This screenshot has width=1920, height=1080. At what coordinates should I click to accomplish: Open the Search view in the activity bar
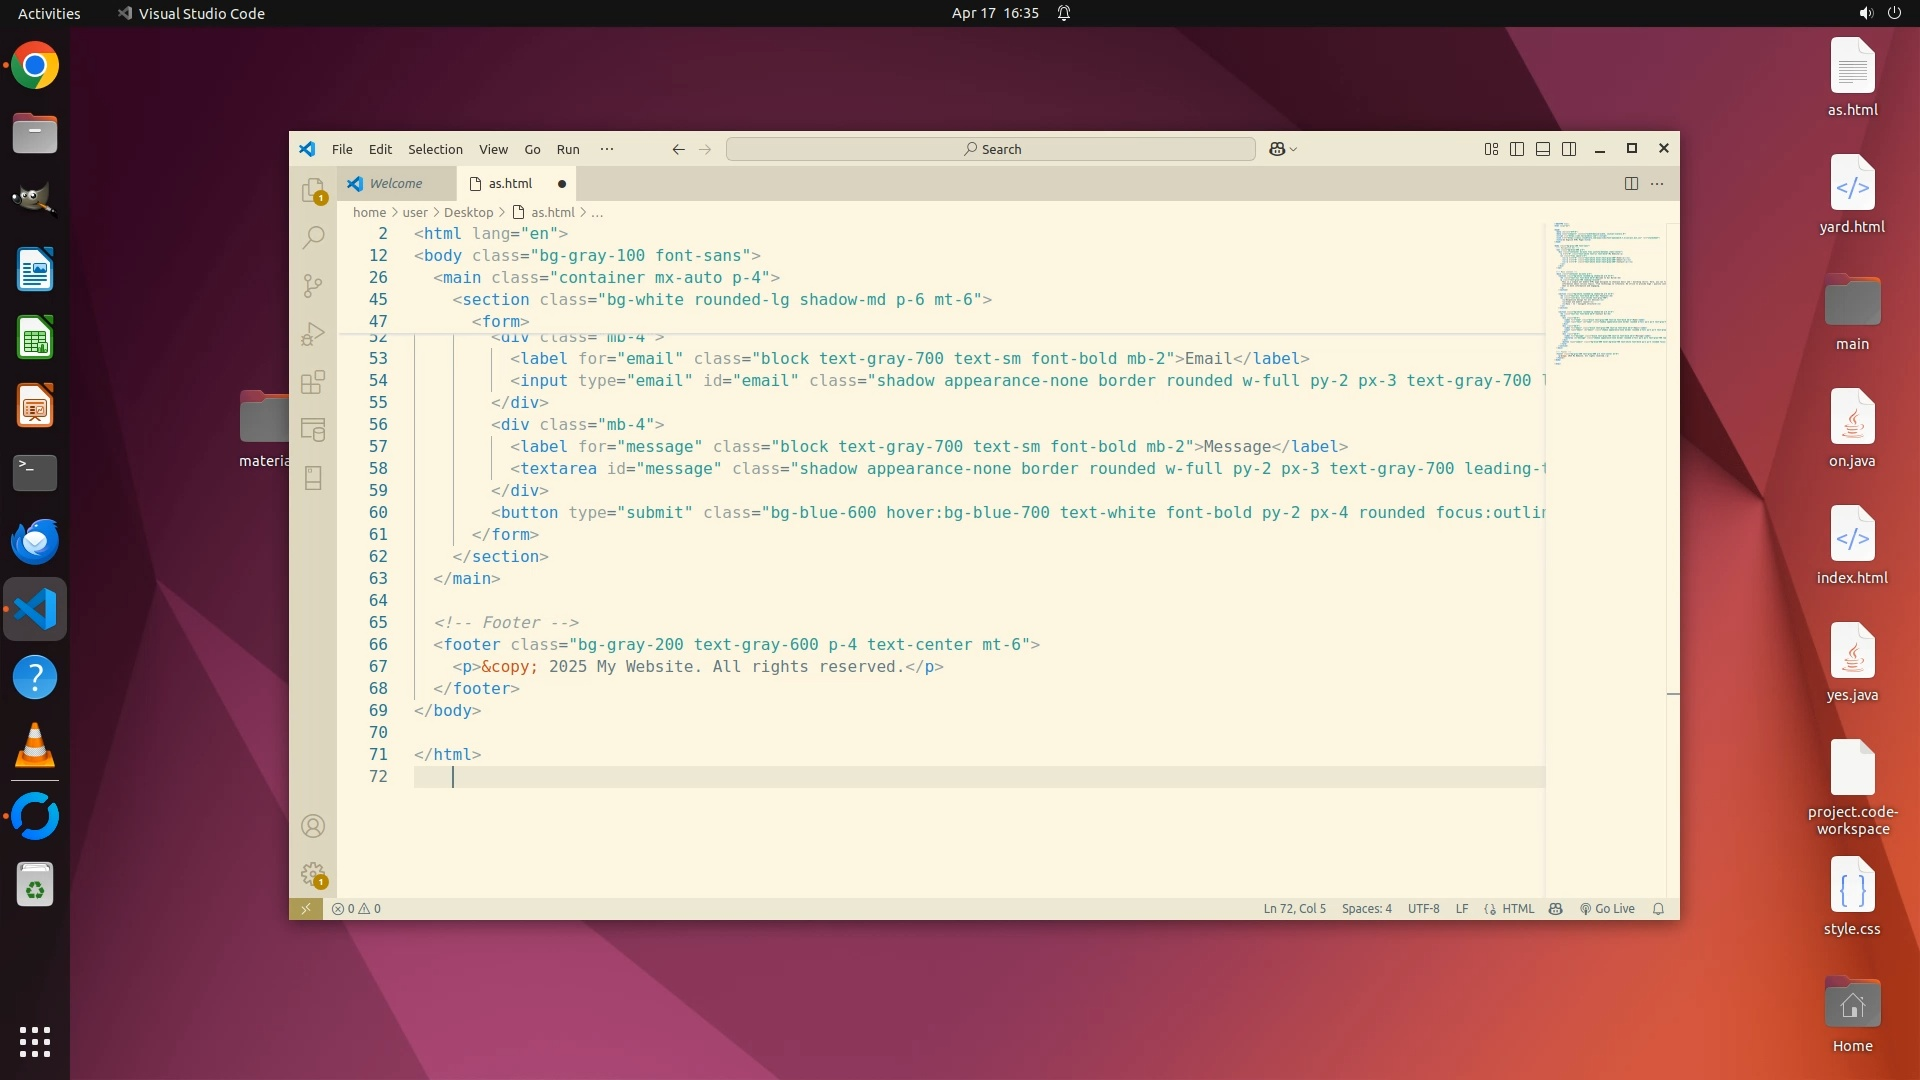[x=313, y=237]
